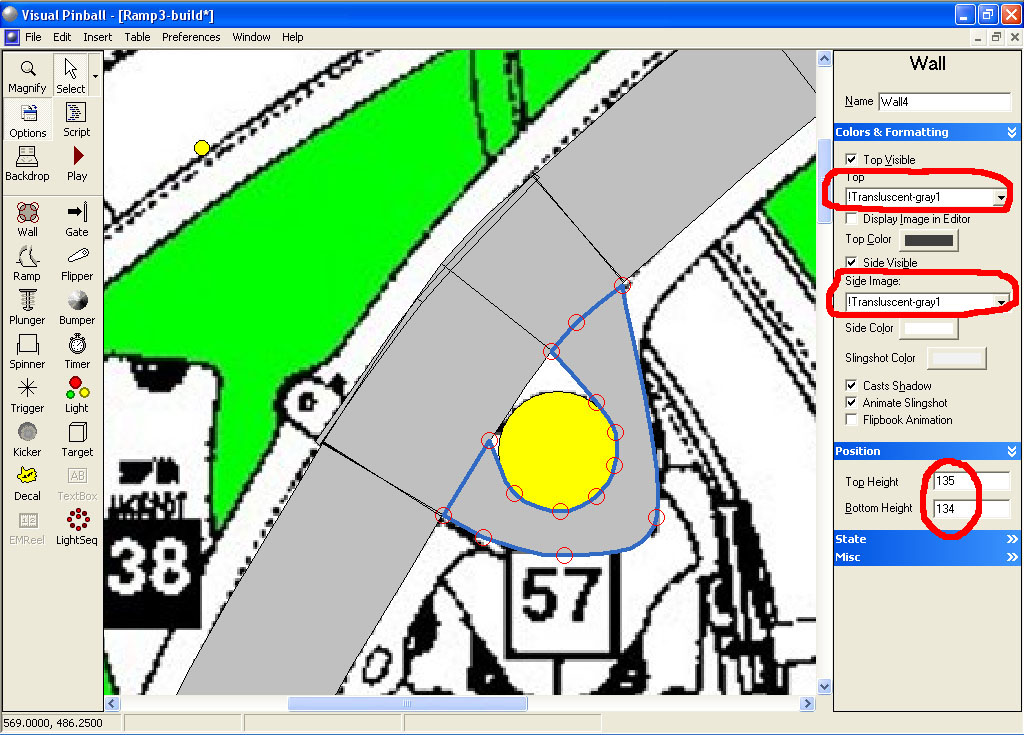
Task: Pick the Plunger tool
Action: [x=27, y=307]
